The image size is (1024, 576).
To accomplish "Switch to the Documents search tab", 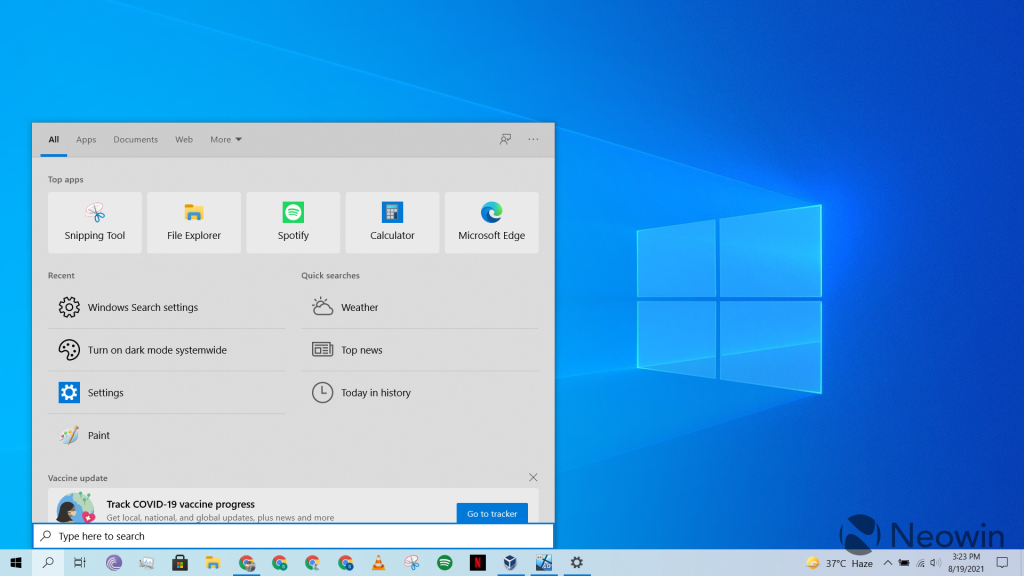I will pos(136,140).
